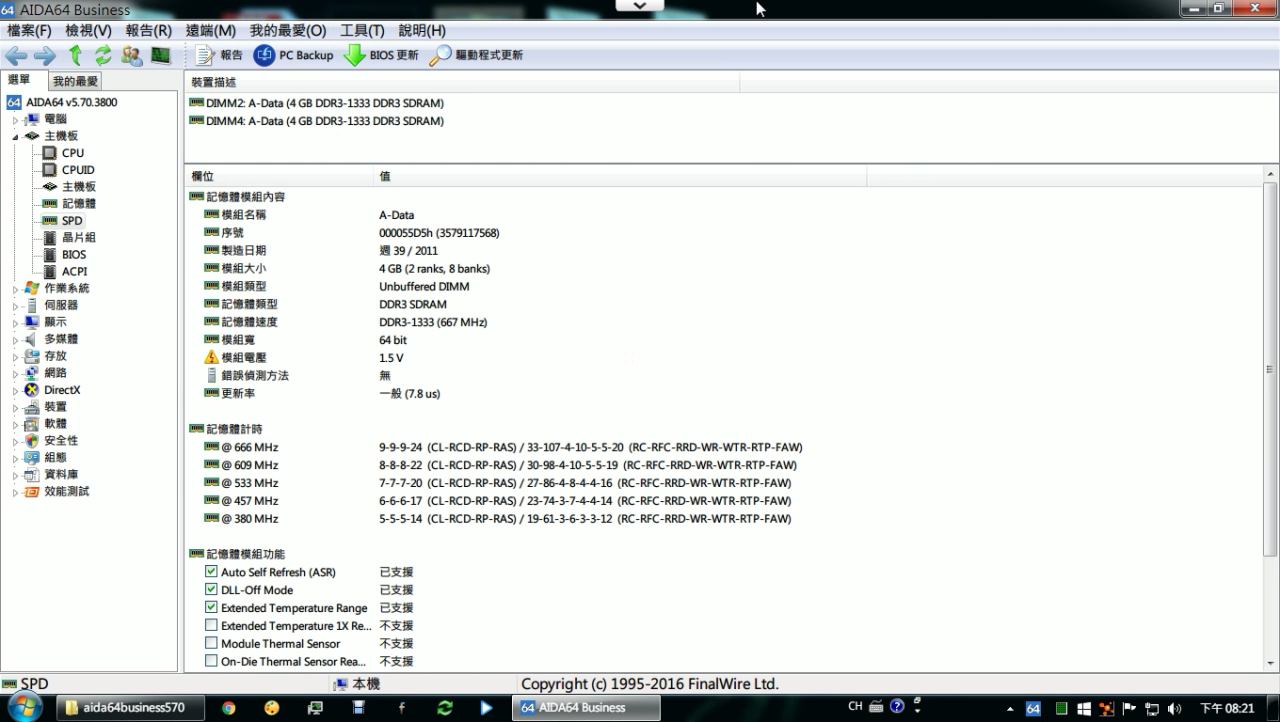Select the SPD tree item
This screenshot has height=722, width=1280.
click(72, 221)
